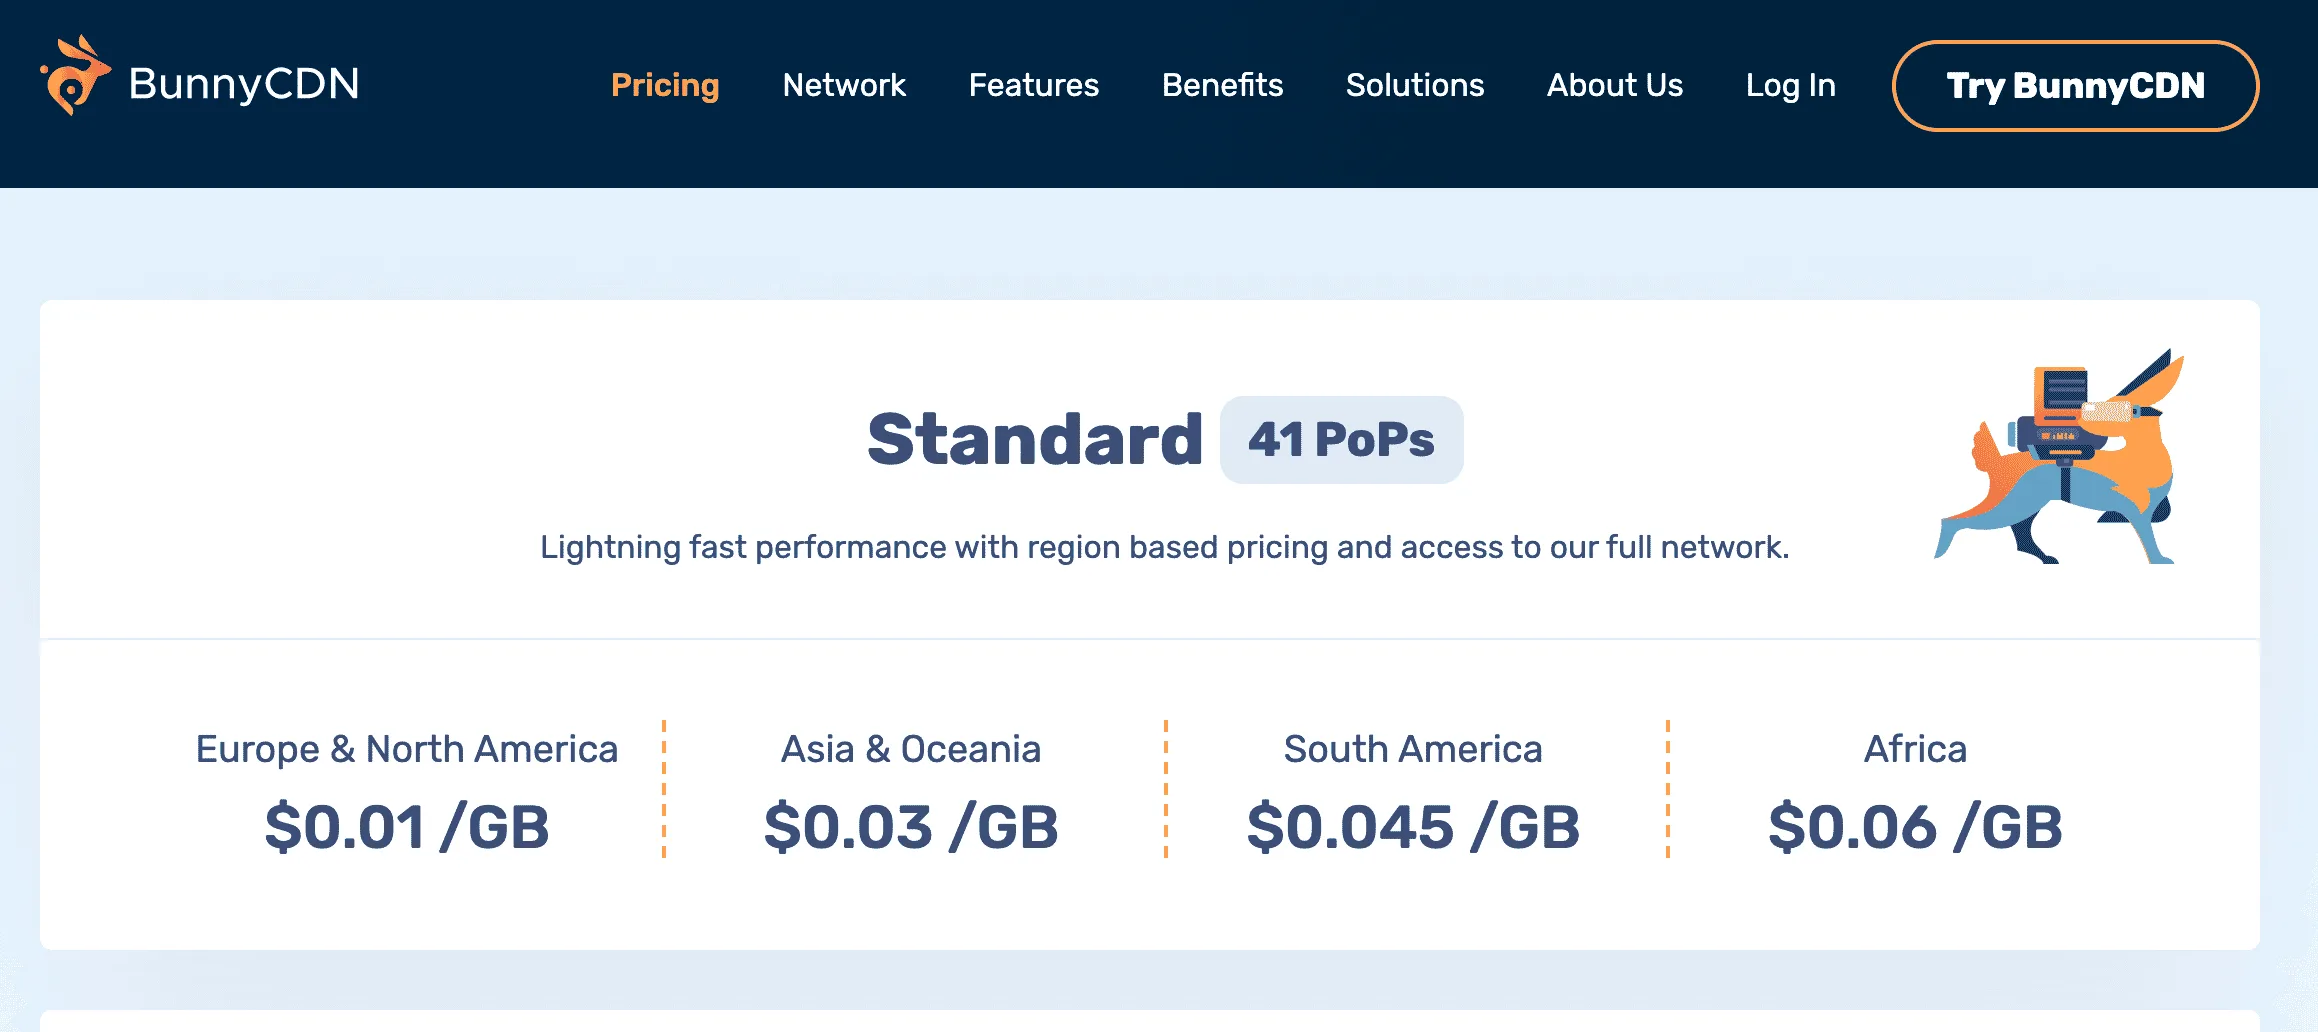The width and height of the screenshot is (2318, 1032).
Task: Click the Try BunnyCDN button
Action: click(x=2075, y=86)
